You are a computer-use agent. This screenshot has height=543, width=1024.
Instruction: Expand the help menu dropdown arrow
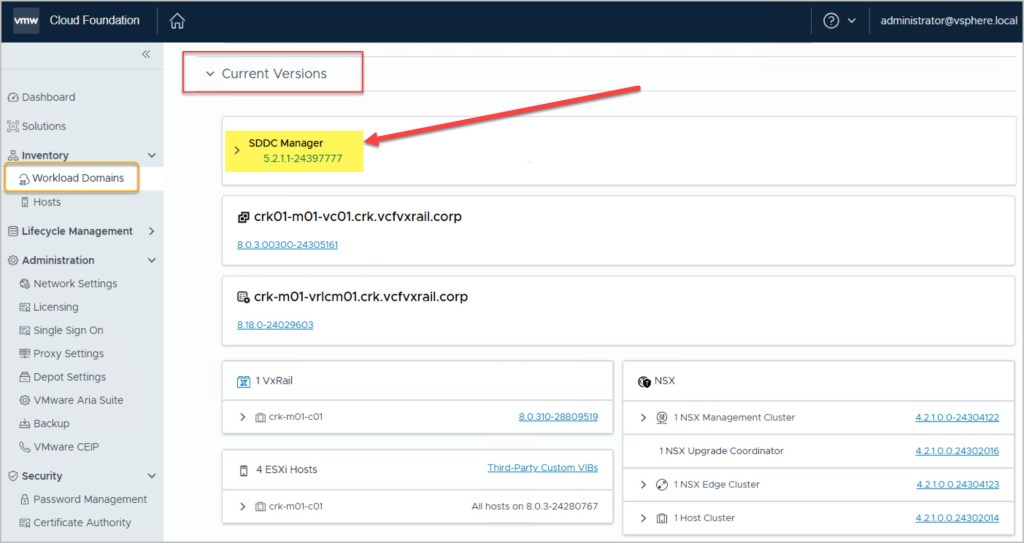point(852,21)
